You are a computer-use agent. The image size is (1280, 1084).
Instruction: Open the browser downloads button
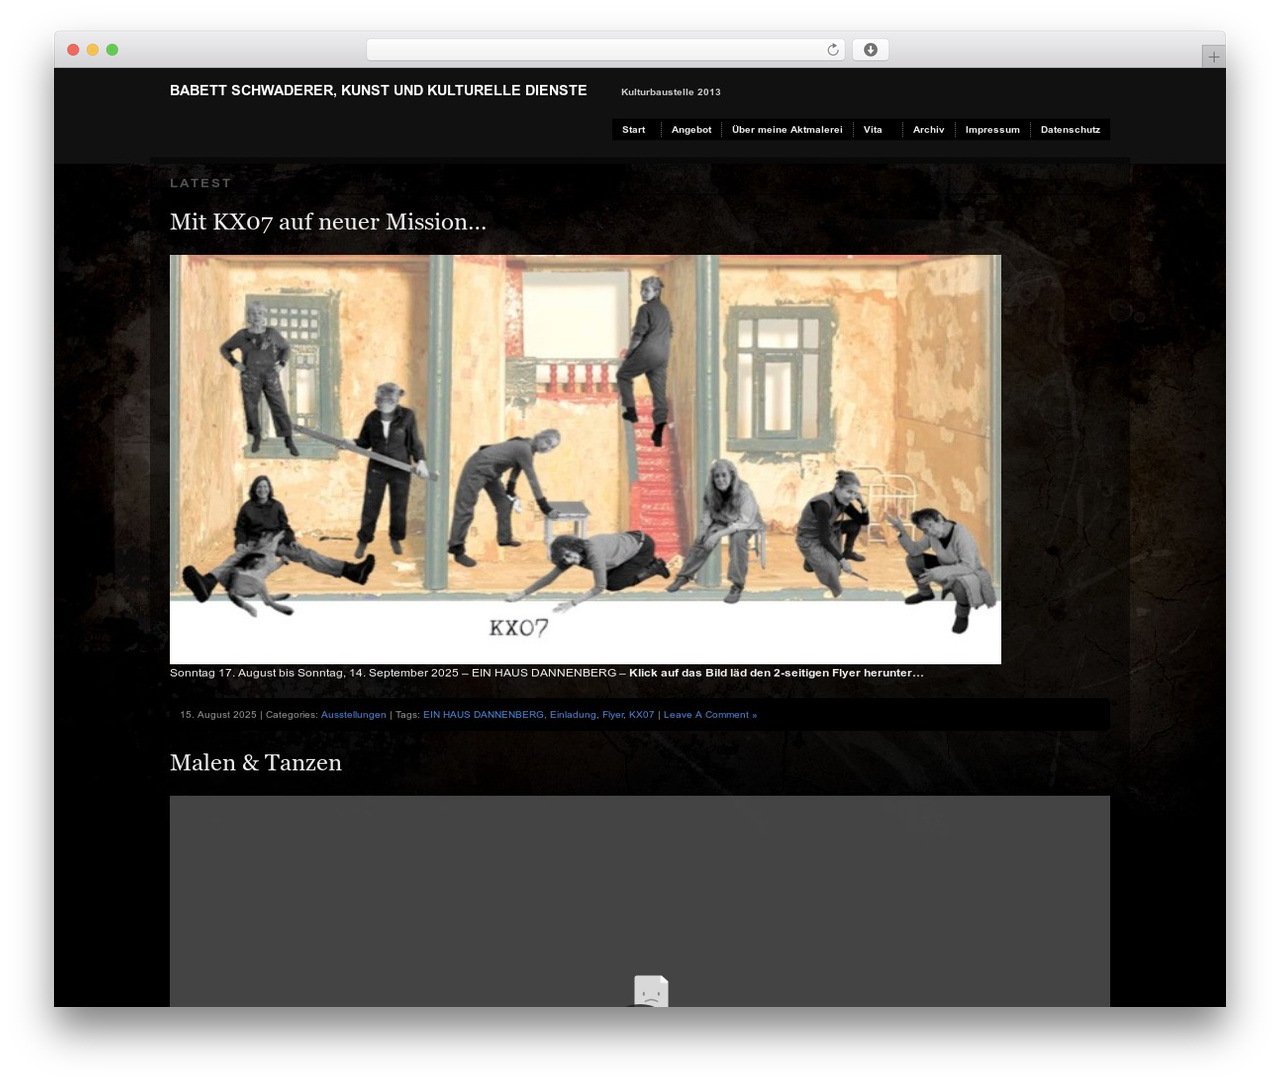870,50
